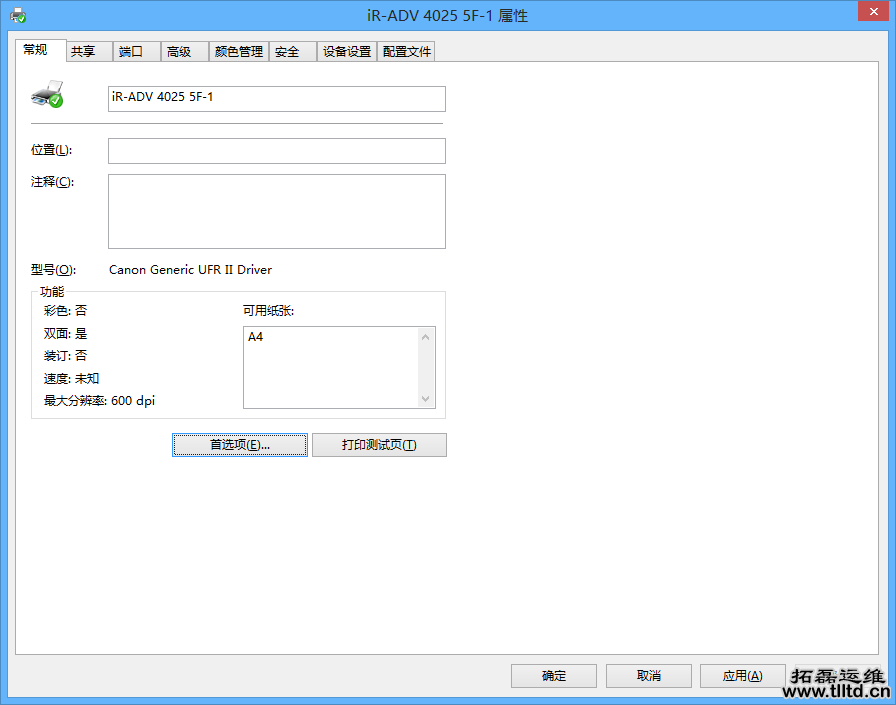Click the 取消 button to cancel
Screen dimensions: 896x705
pos(648,675)
